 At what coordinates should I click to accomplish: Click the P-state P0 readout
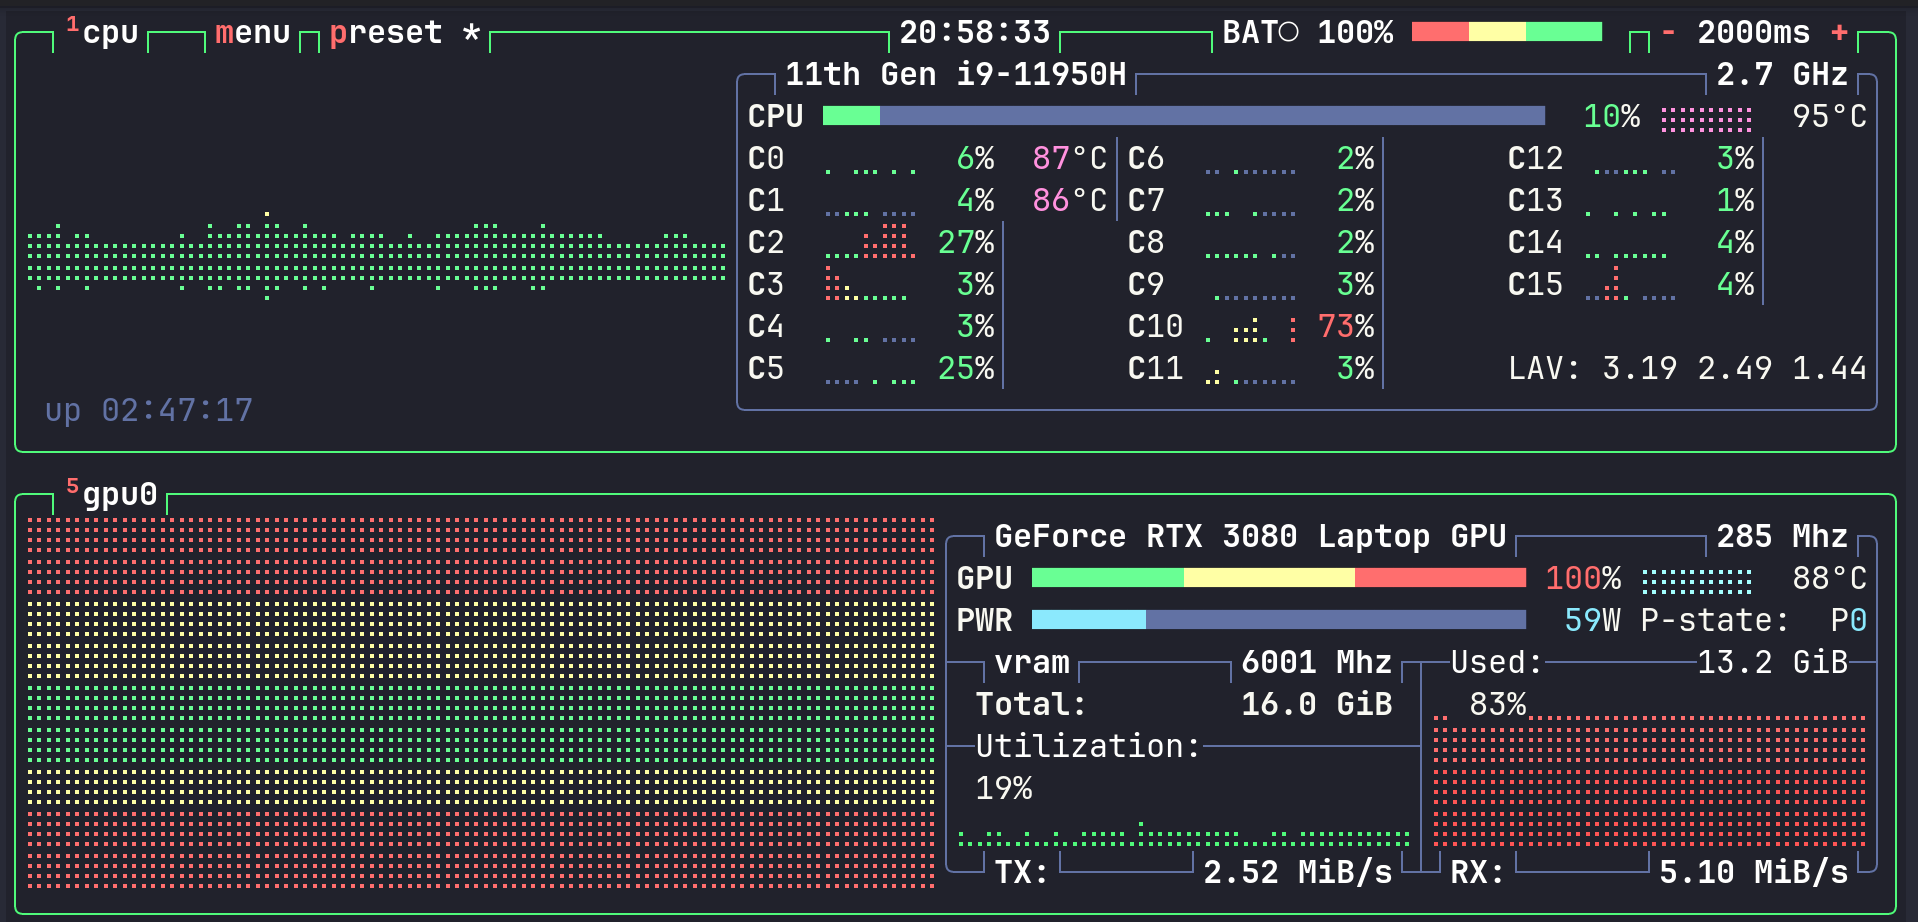point(1754,621)
